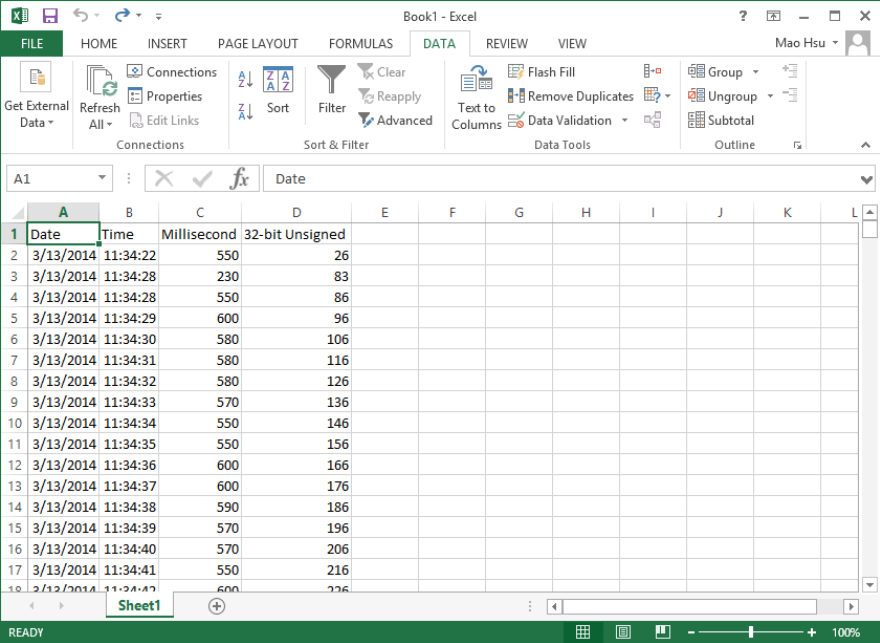
Task: Open Group dropdown arrow
Action: point(755,72)
